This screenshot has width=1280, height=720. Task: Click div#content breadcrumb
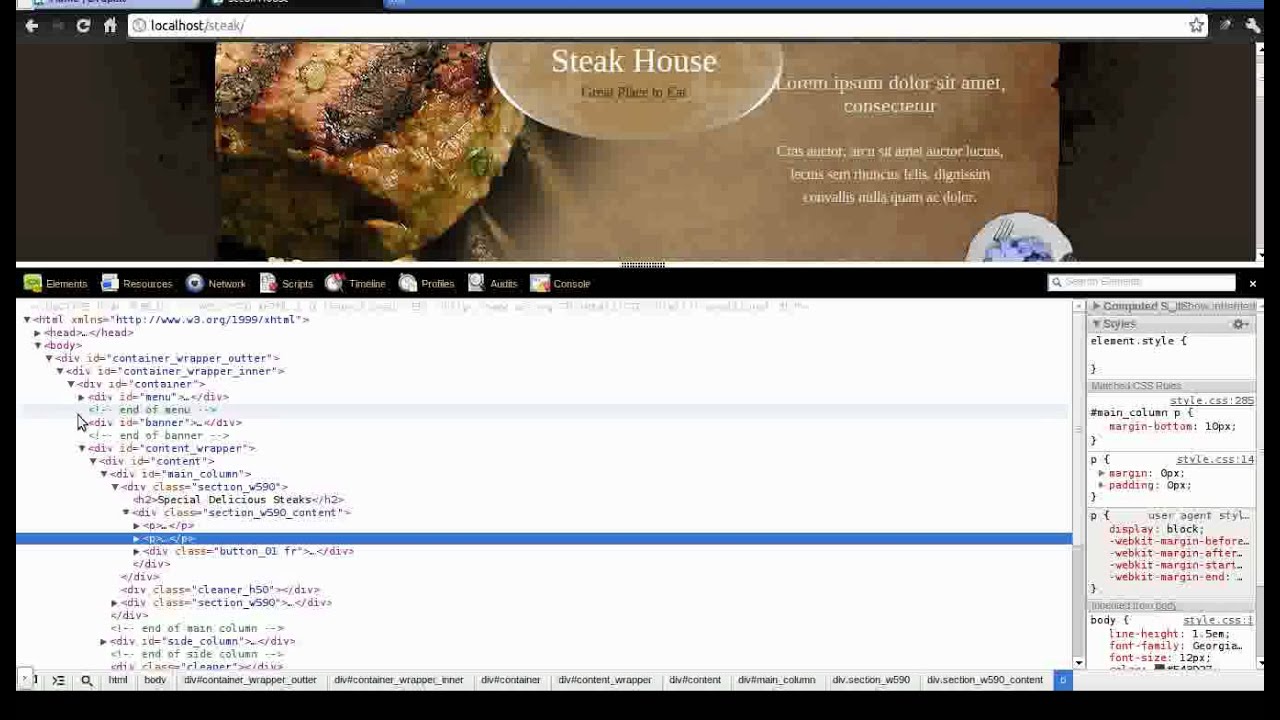[695, 680]
